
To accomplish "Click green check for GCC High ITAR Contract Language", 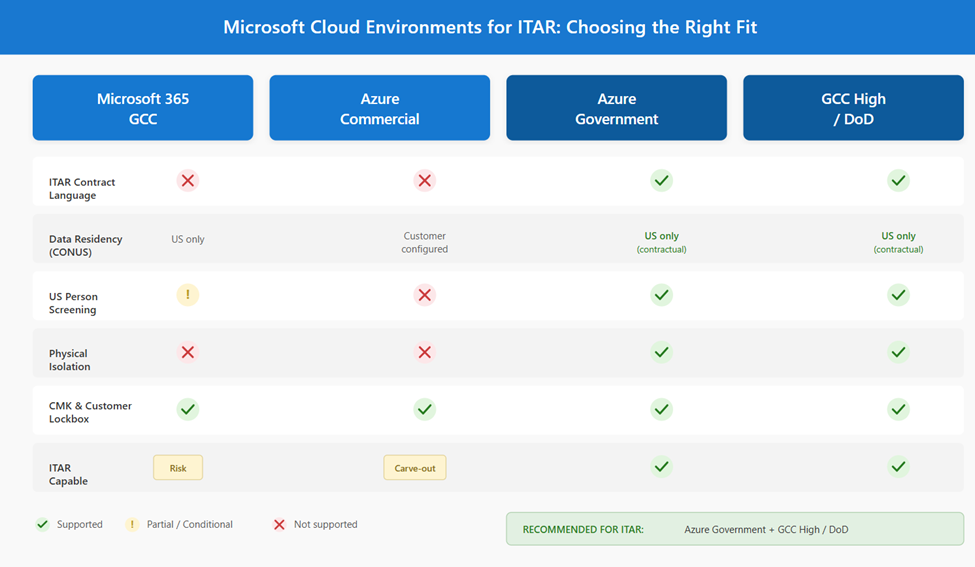I will [899, 181].
